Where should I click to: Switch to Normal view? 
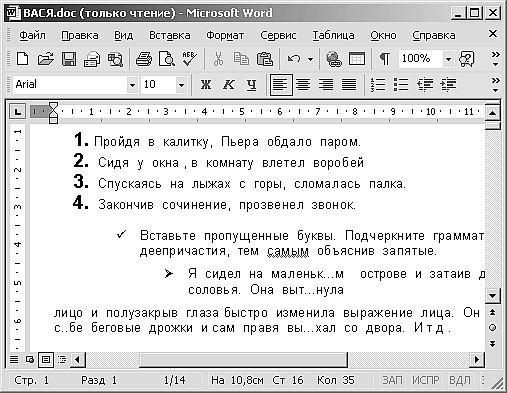[14, 360]
